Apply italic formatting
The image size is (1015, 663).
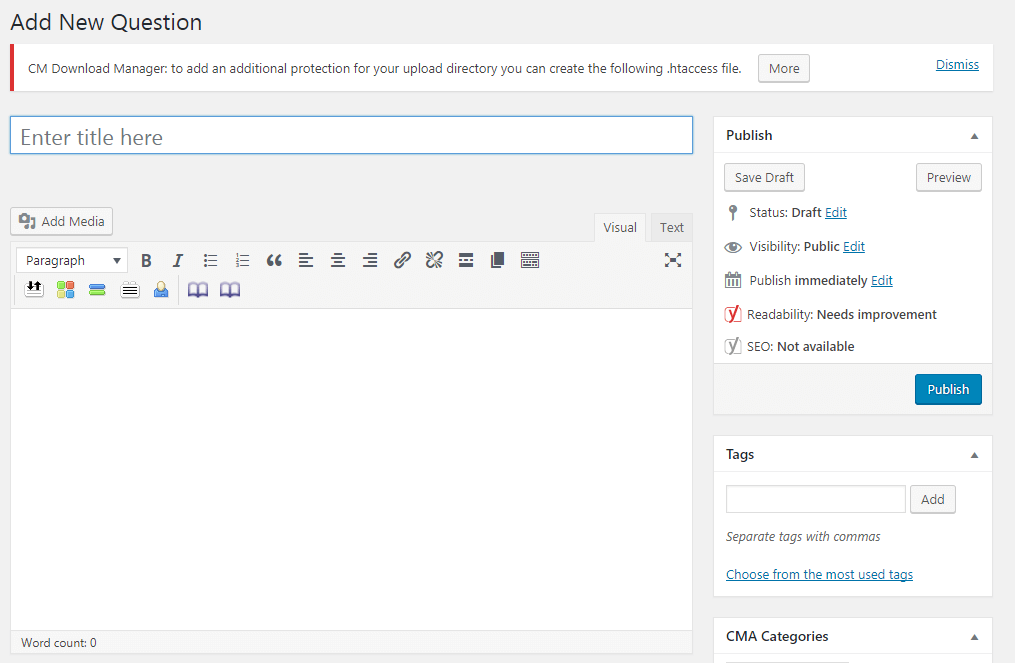(x=178, y=260)
